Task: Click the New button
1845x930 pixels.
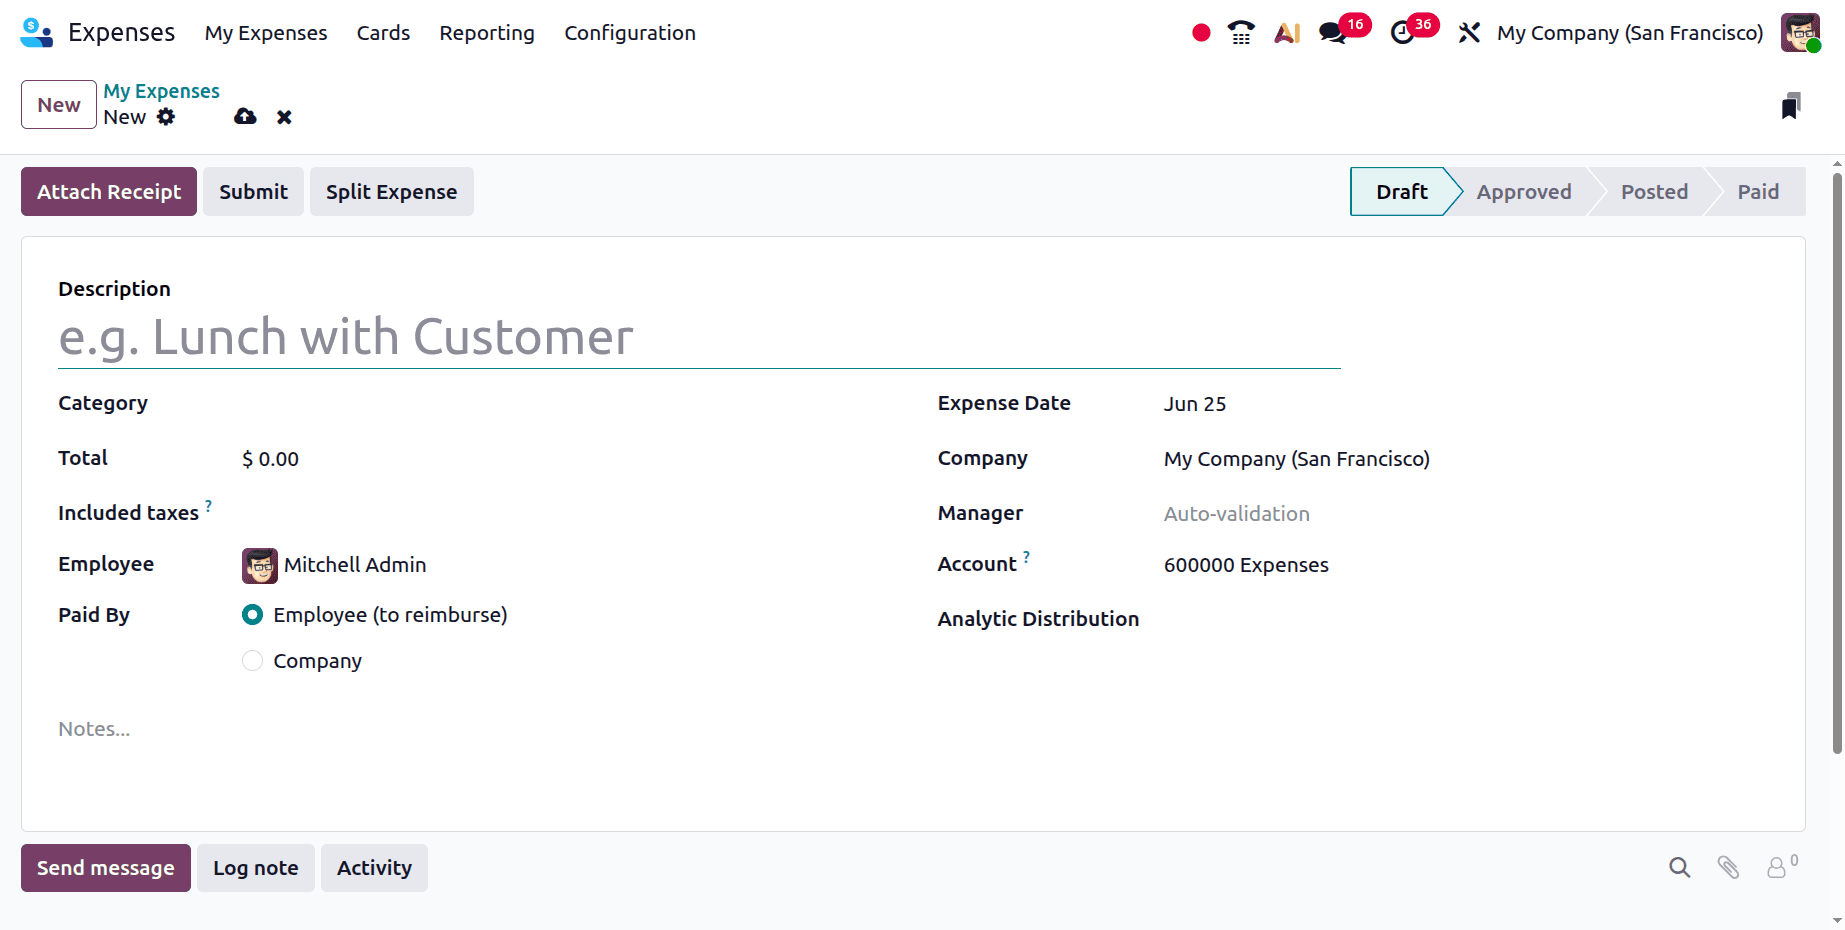Action: coord(59,105)
